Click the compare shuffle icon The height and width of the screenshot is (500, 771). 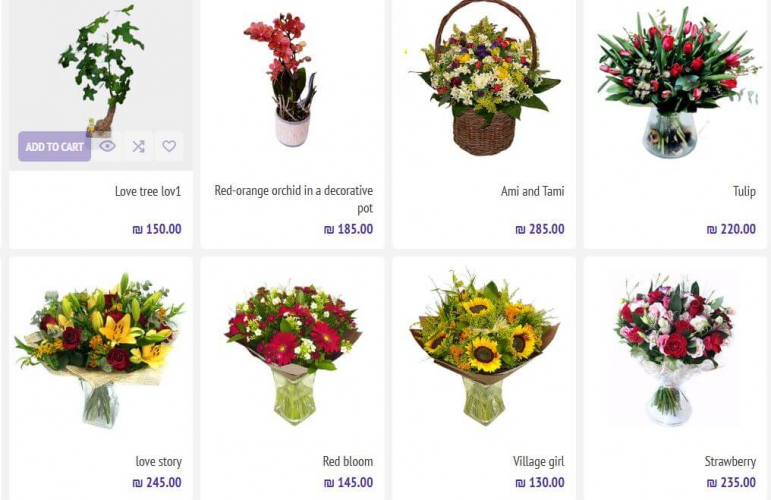[138, 146]
